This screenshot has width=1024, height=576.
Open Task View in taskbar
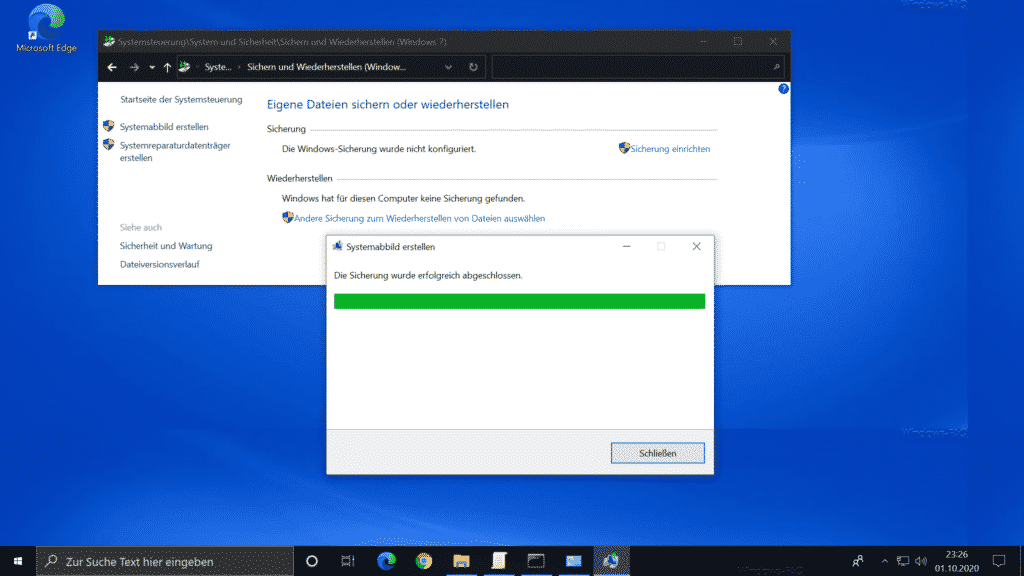coord(347,562)
